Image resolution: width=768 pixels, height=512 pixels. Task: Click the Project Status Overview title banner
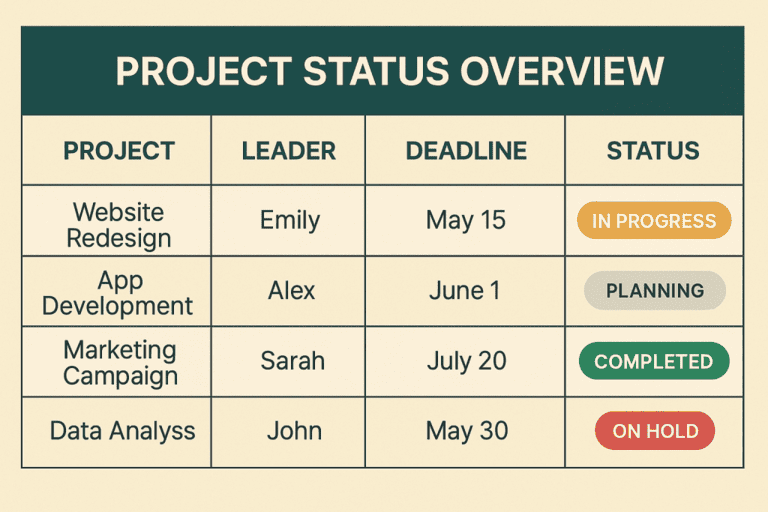pos(383,71)
